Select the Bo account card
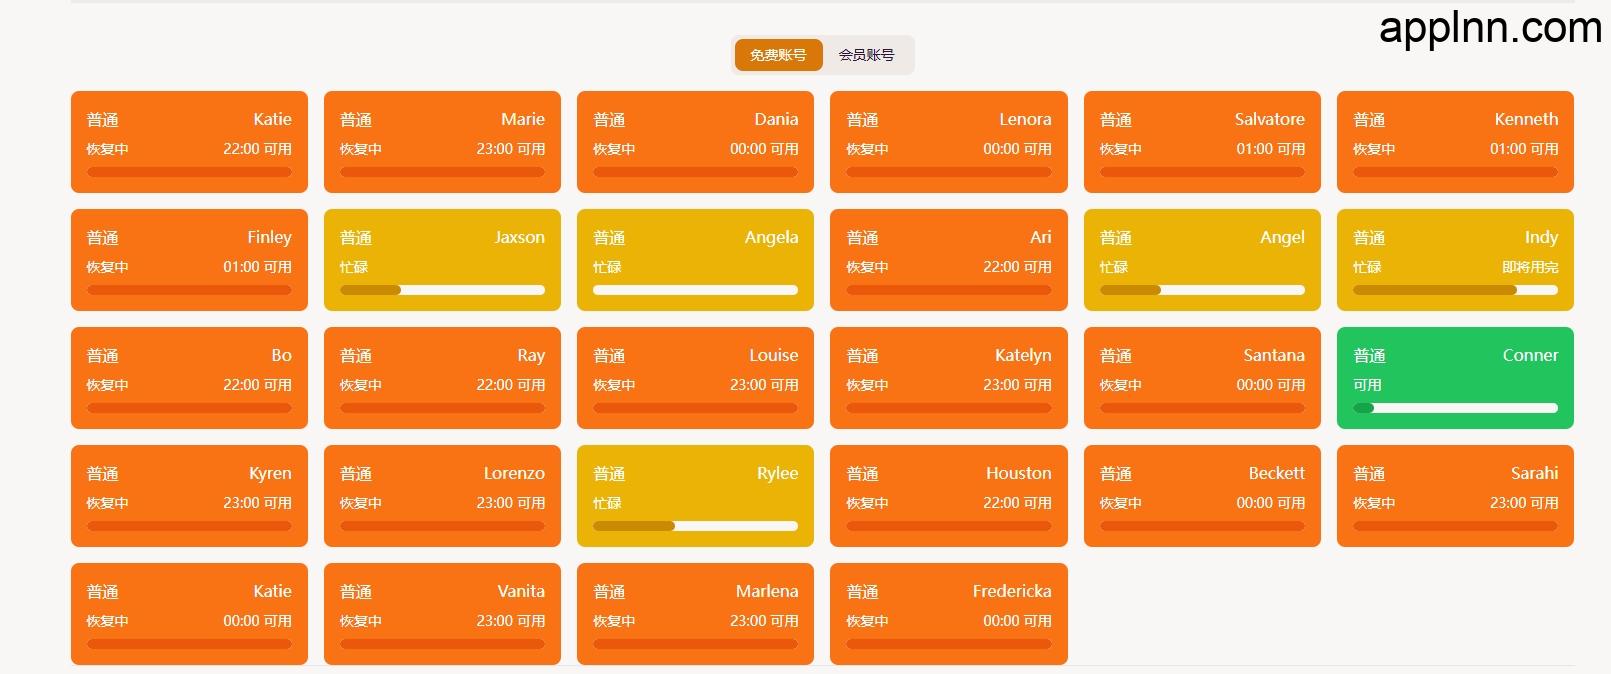Viewport: 1611px width, 674px height. coord(189,378)
